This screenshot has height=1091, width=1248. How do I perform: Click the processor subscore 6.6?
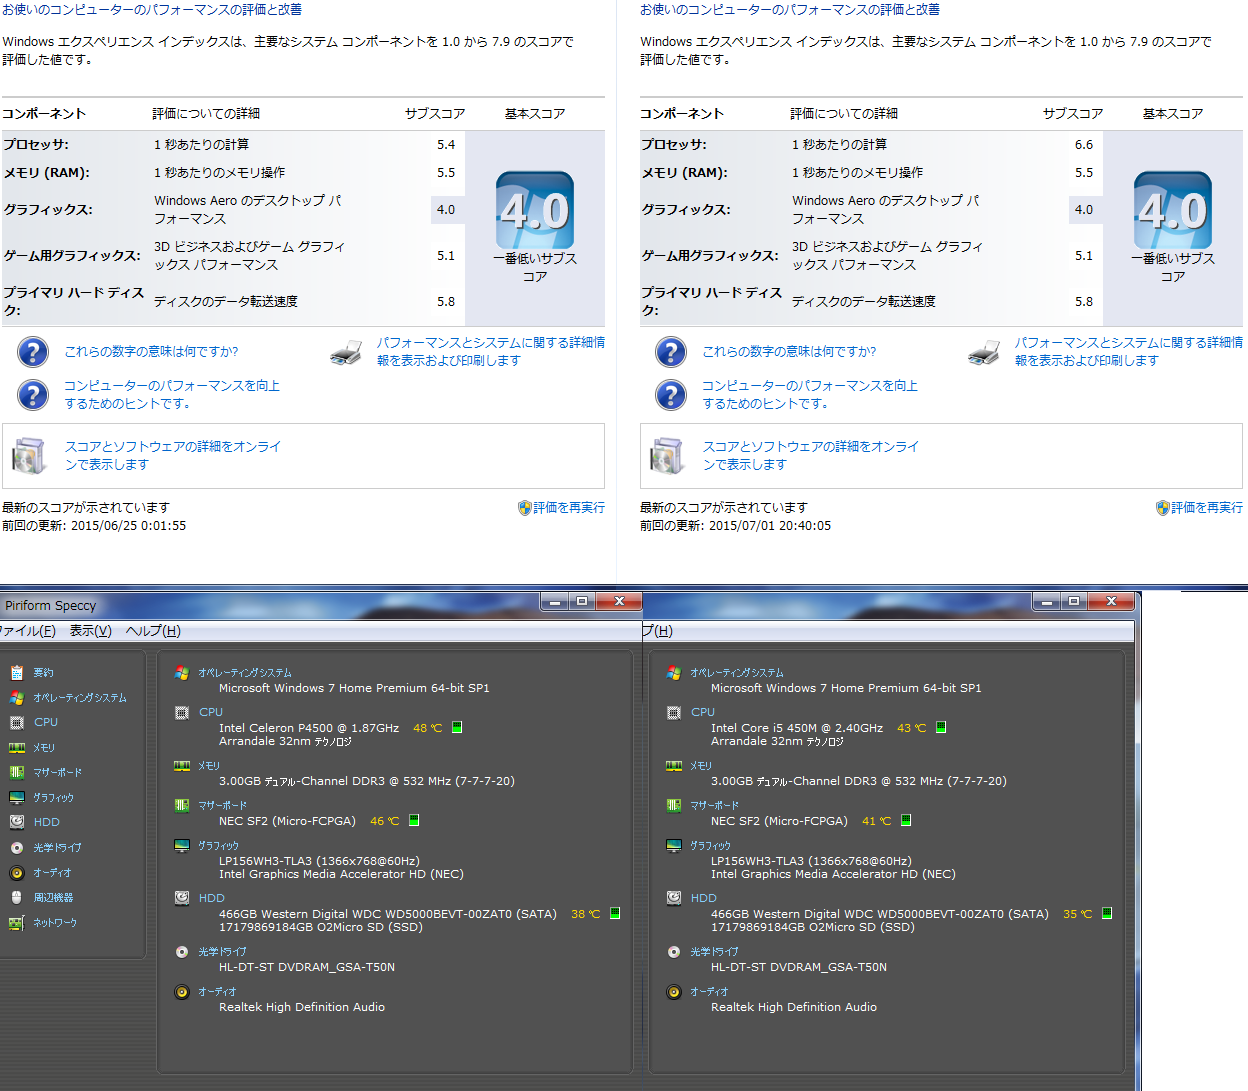(1084, 145)
